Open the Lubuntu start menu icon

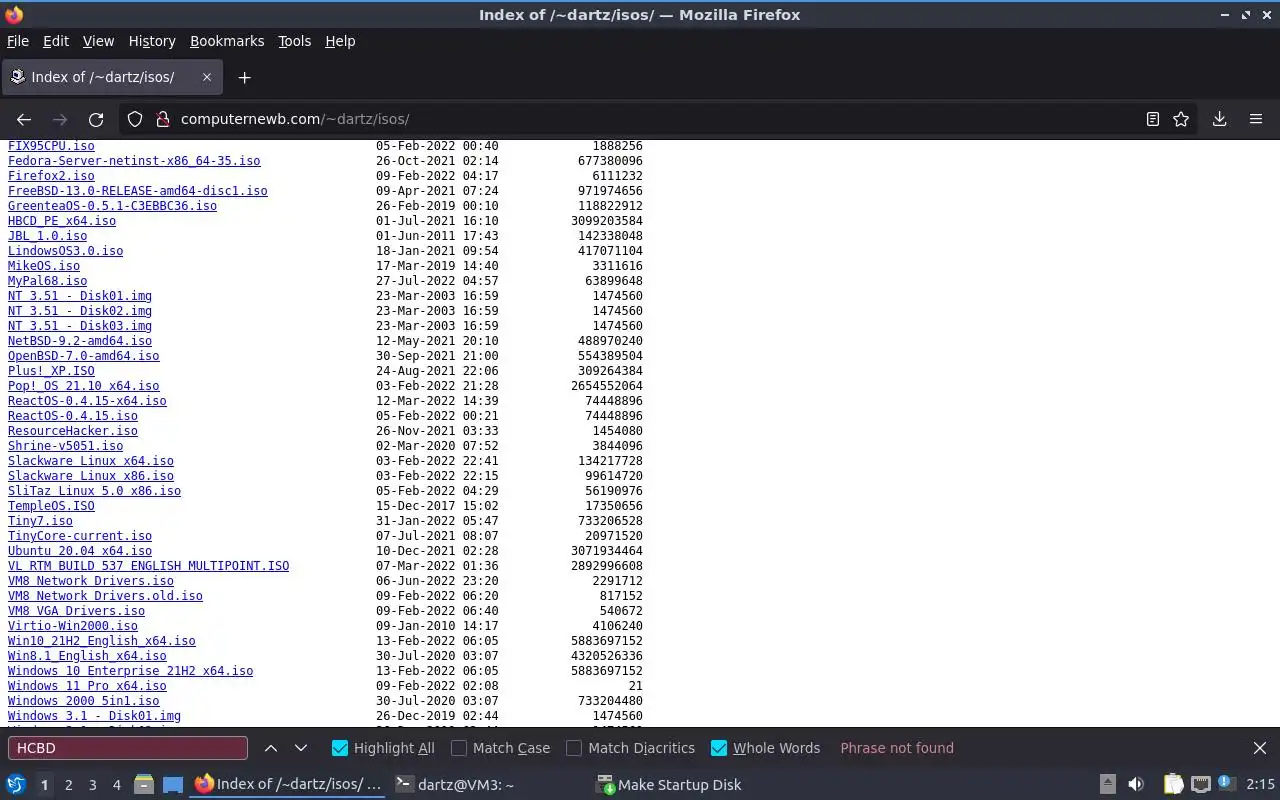(16, 784)
